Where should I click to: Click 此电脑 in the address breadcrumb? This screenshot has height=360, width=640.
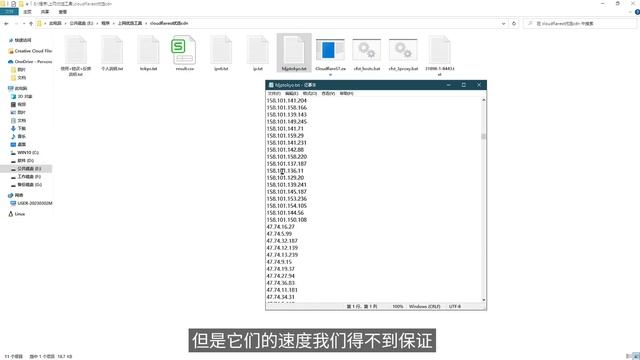(x=55, y=24)
